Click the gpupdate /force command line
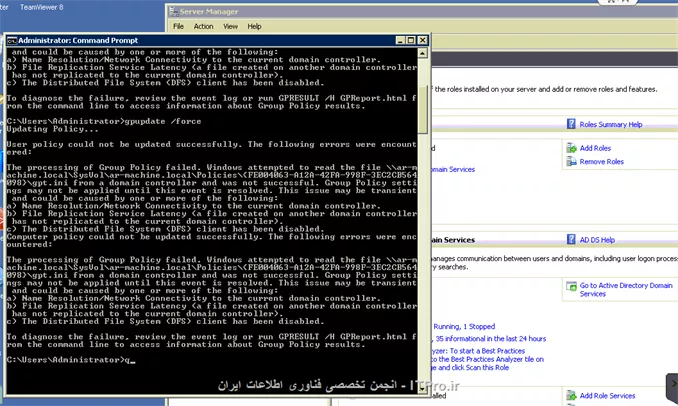 pos(104,121)
